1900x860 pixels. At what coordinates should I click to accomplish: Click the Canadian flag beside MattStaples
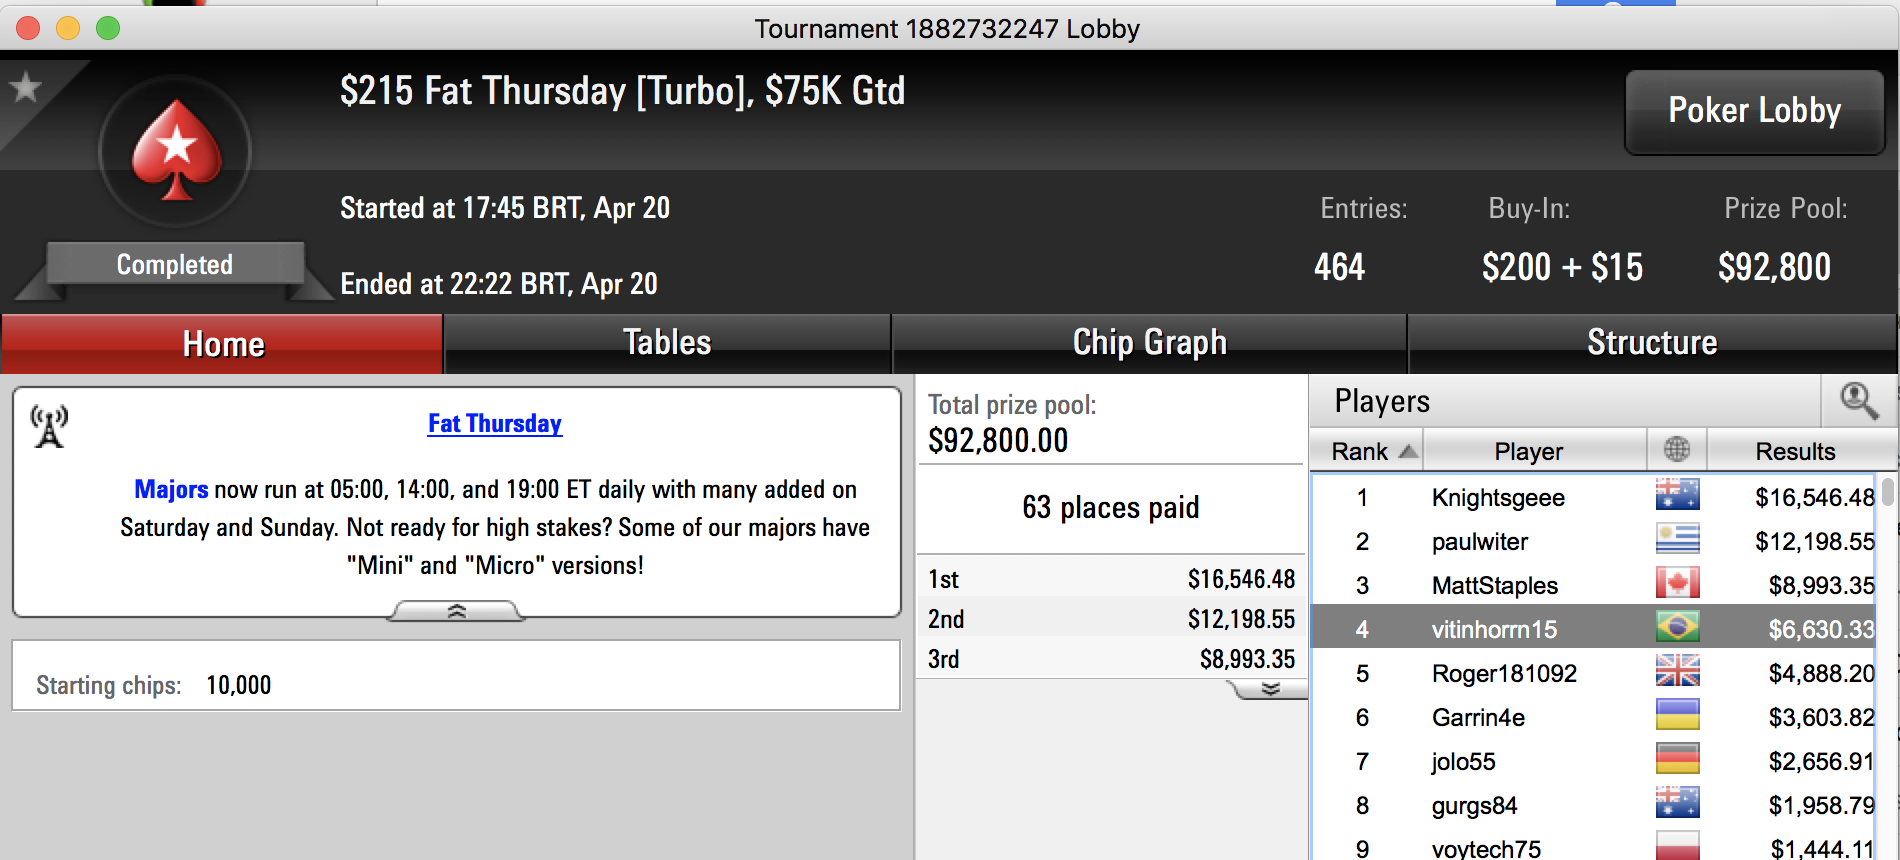pos(1677,583)
